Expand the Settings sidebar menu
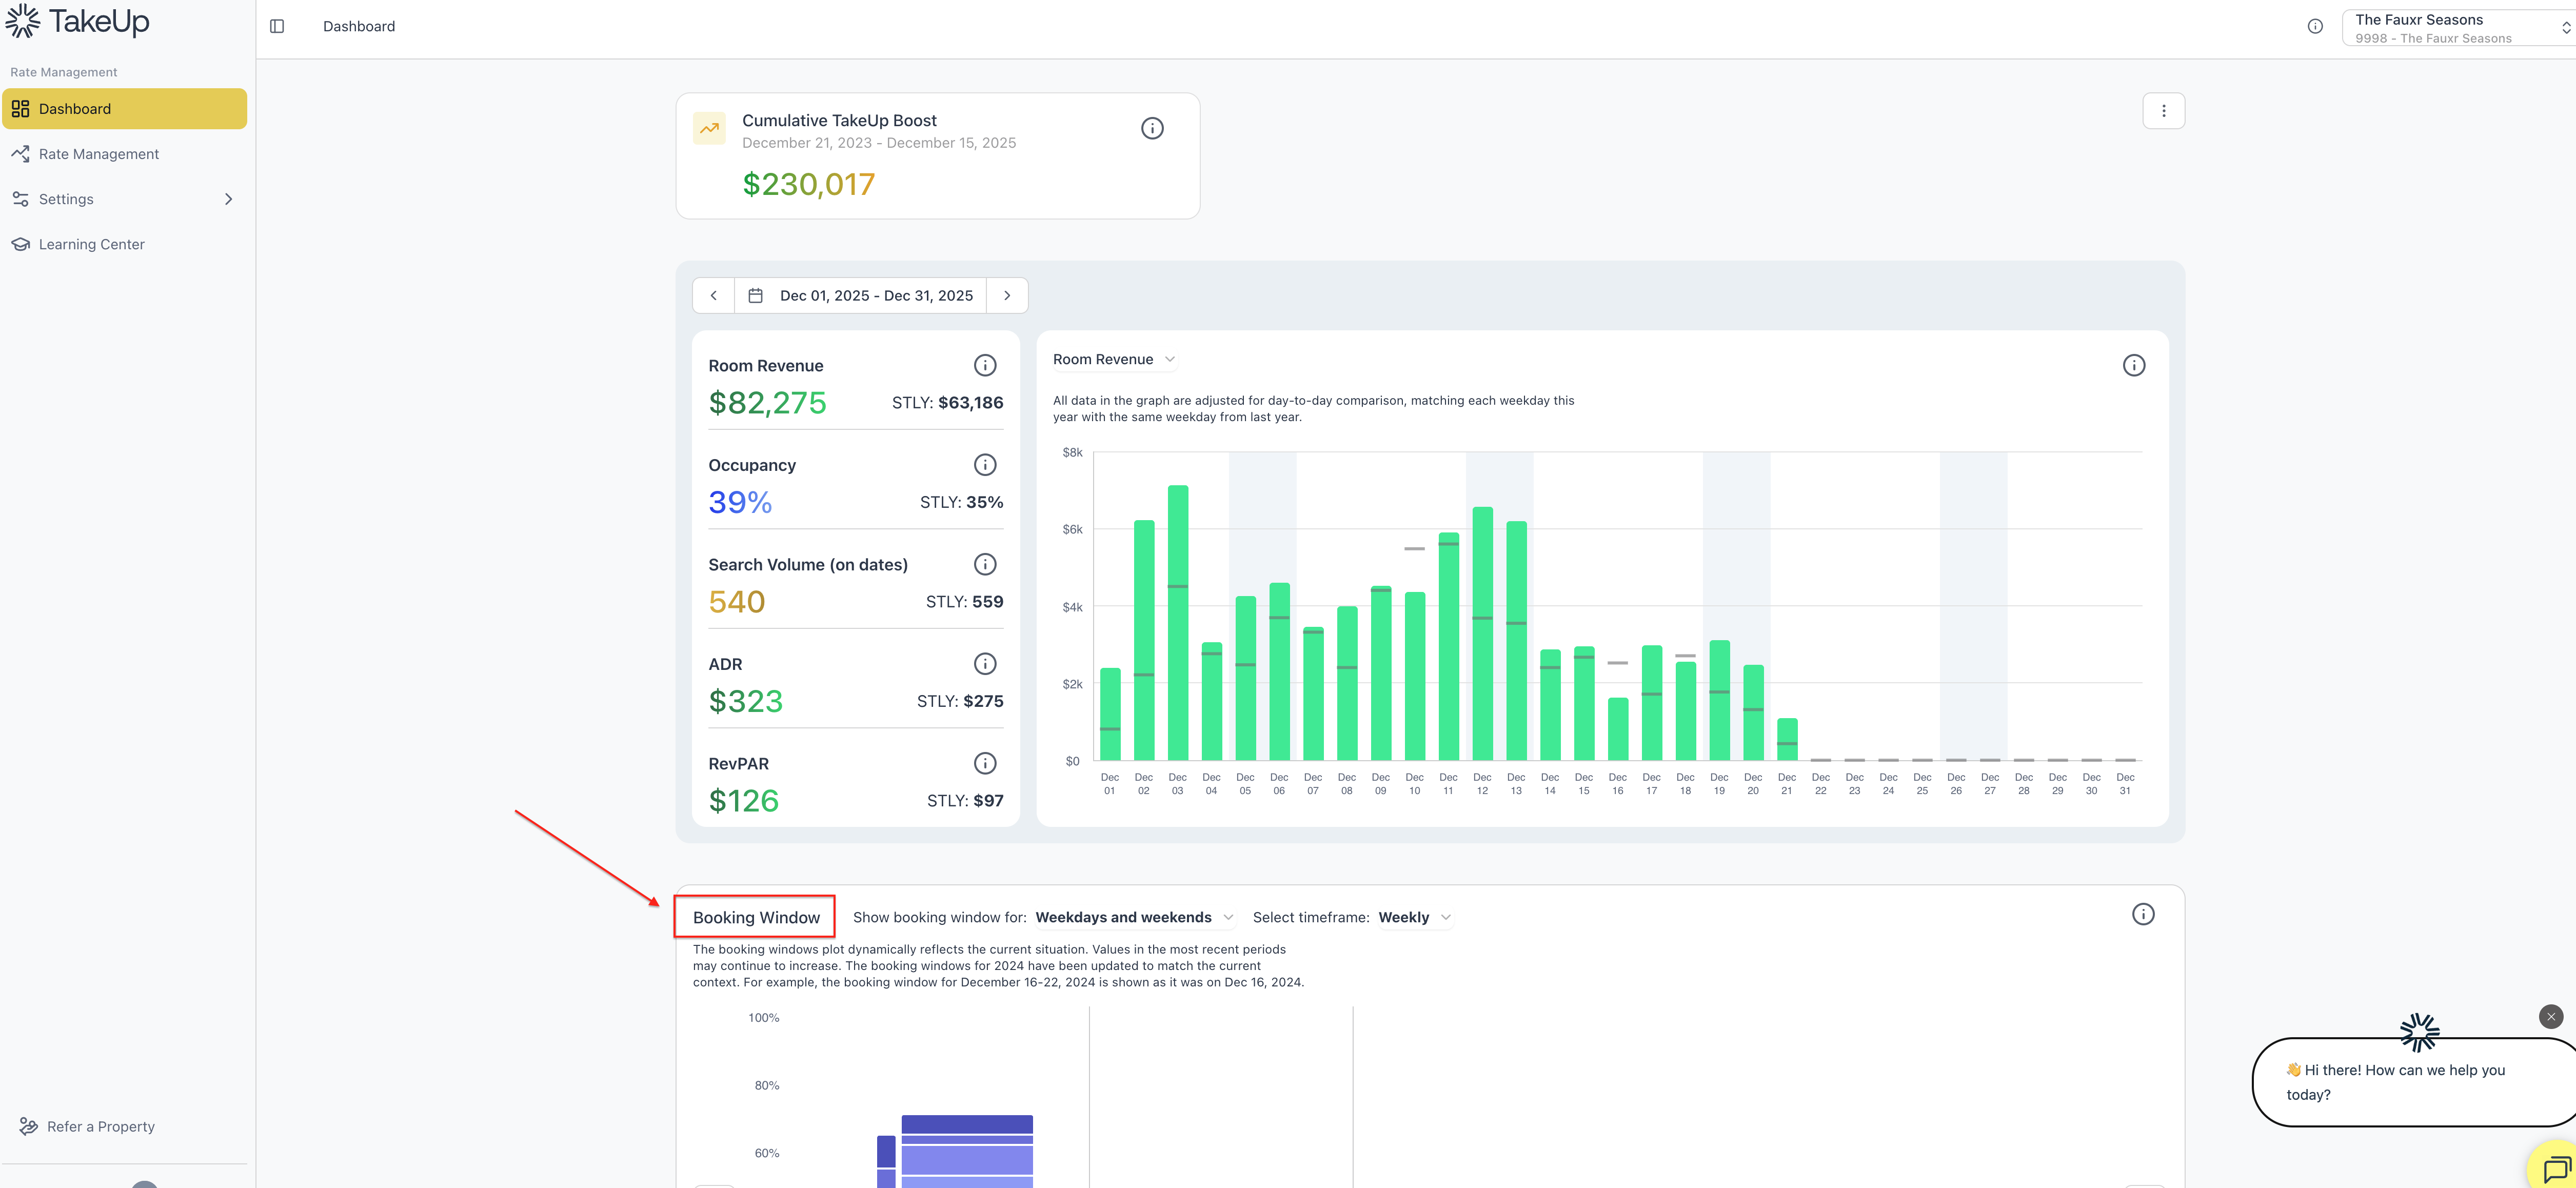The width and height of the screenshot is (2576, 1188). (x=124, y=199)
